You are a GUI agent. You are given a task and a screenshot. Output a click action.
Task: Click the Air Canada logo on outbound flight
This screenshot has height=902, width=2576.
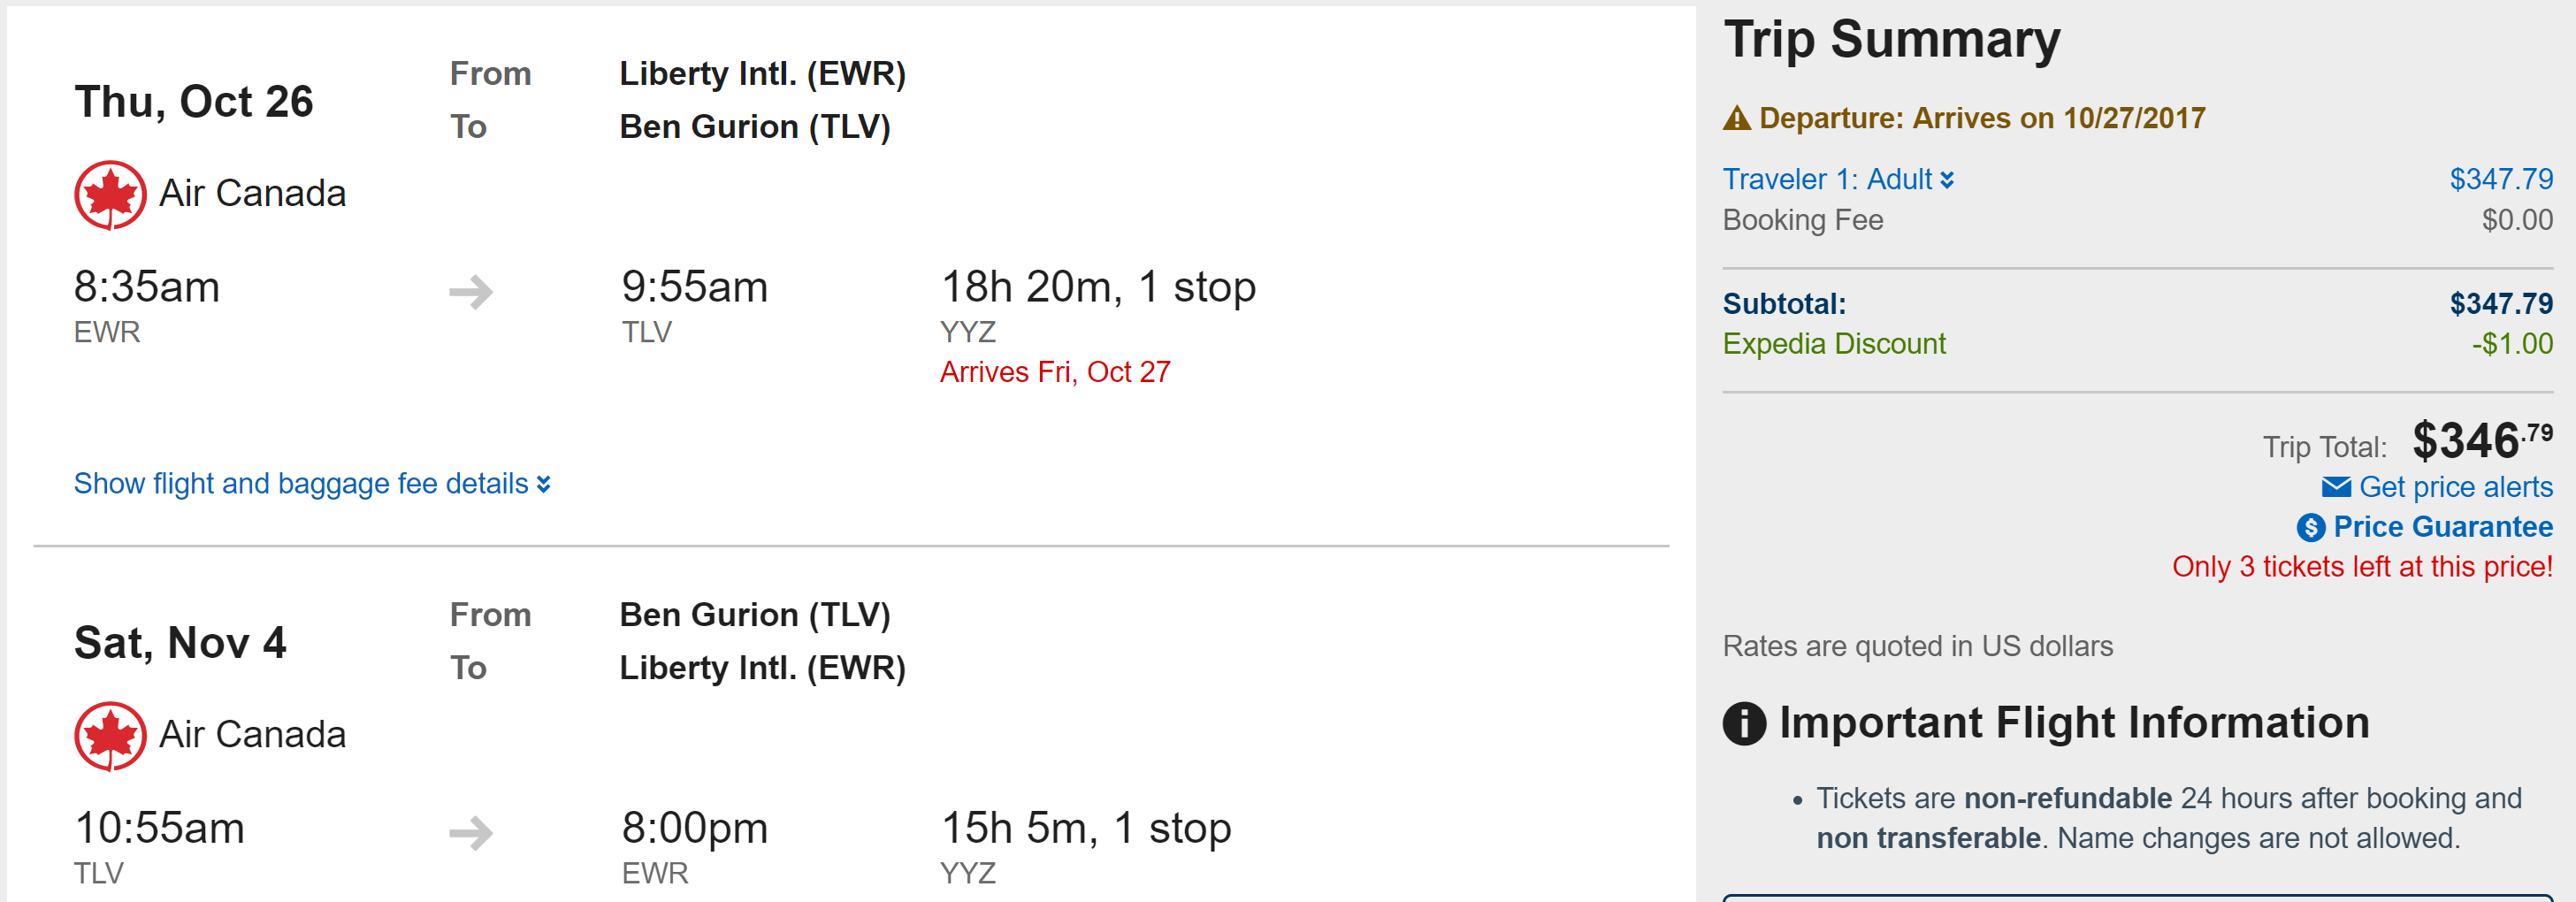(x=110, y=195)
